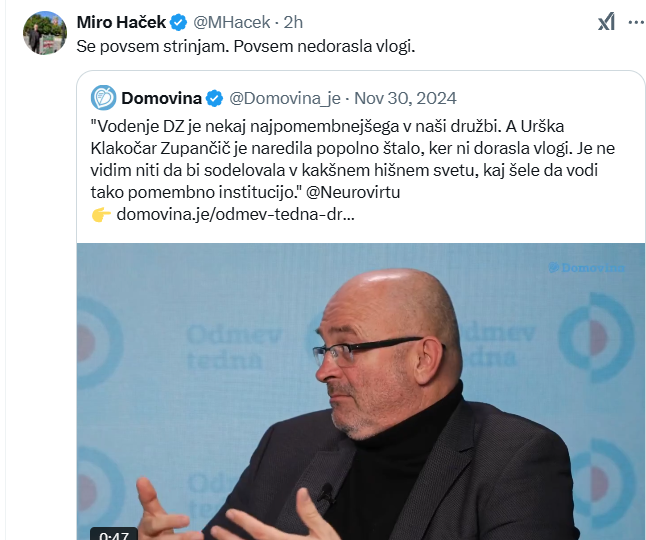Click the Domovina round logo avatar
The width and height of the screenshot is (646, 540).
[x=103, y=98]
